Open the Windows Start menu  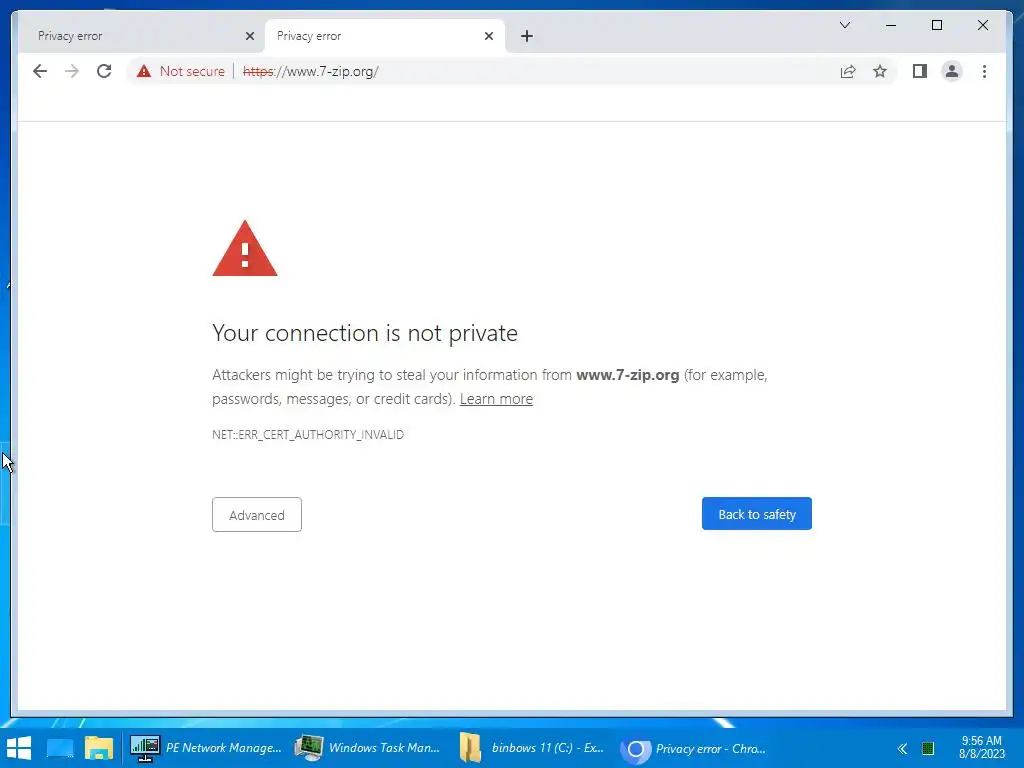click(x=19, y=748)
